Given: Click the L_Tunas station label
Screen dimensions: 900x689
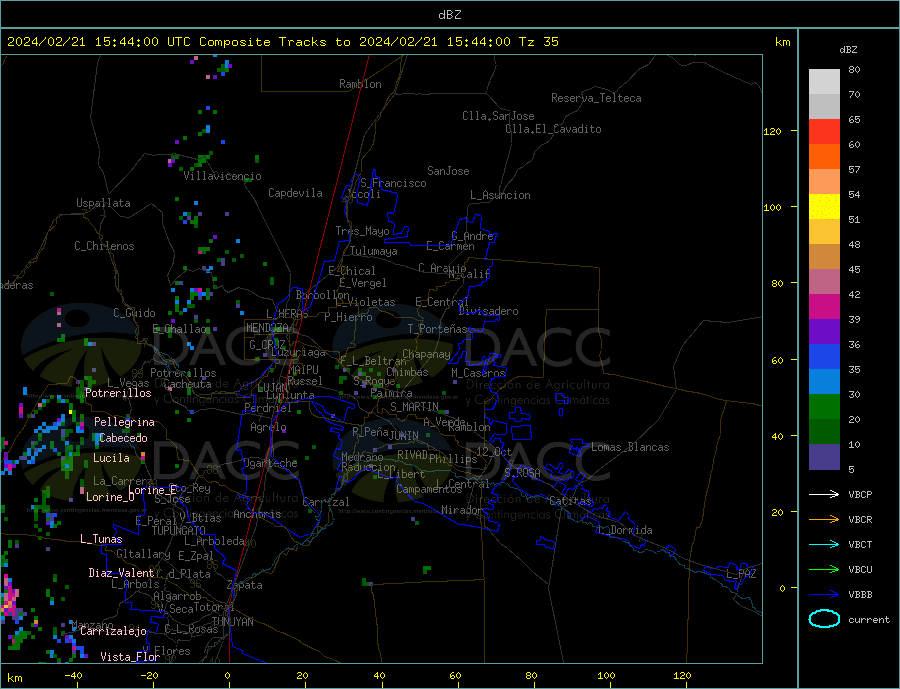Looking at the screenshot, I should [x=101, y=539].
